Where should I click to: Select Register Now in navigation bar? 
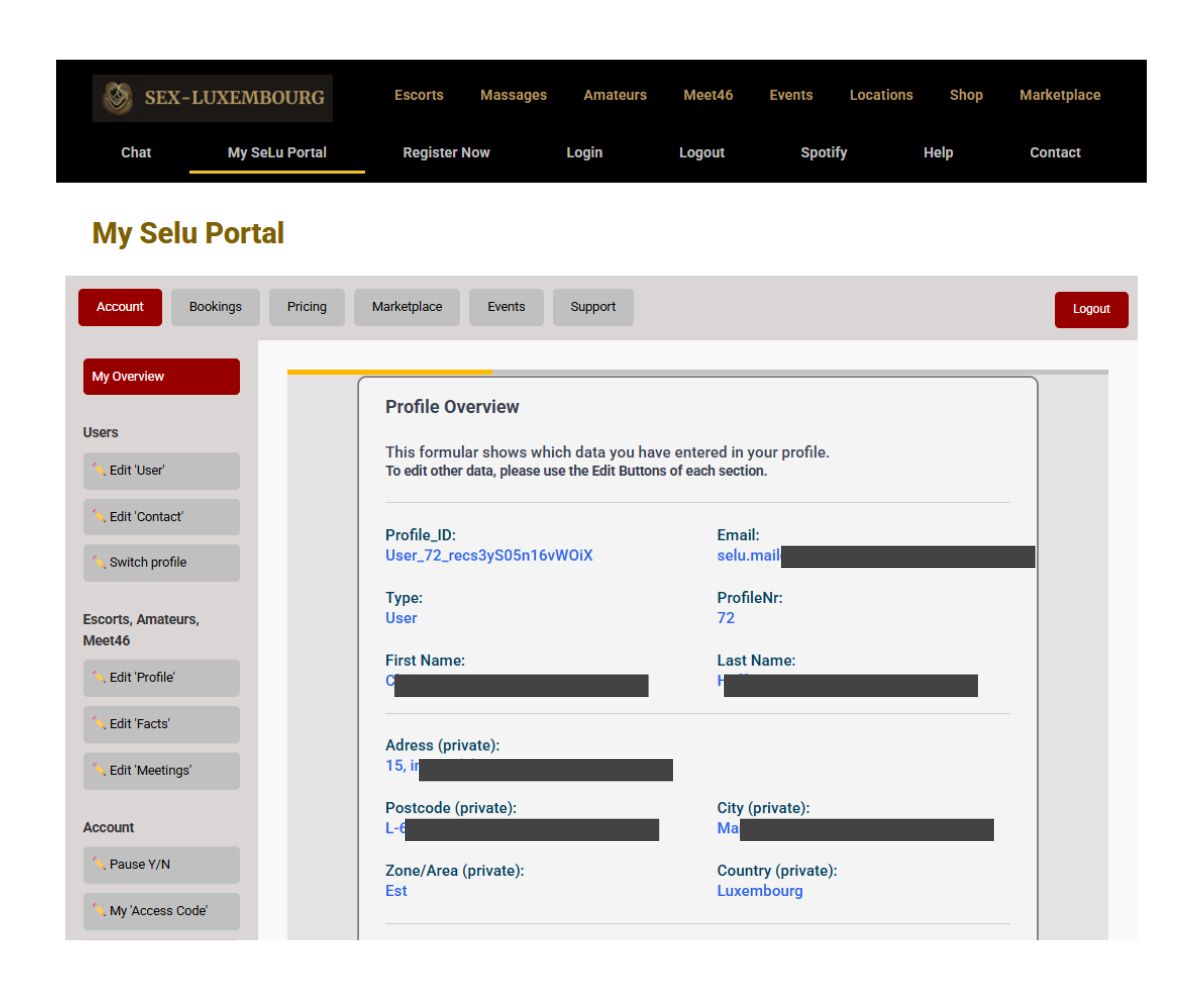446,153
